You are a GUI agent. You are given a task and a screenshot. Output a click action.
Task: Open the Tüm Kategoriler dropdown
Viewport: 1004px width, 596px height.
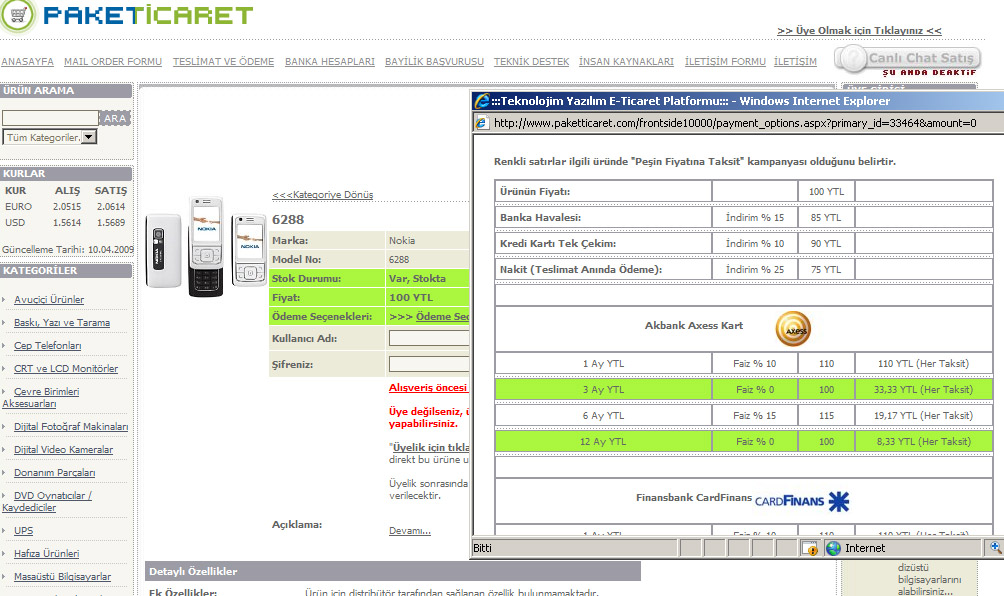[50, 137]
